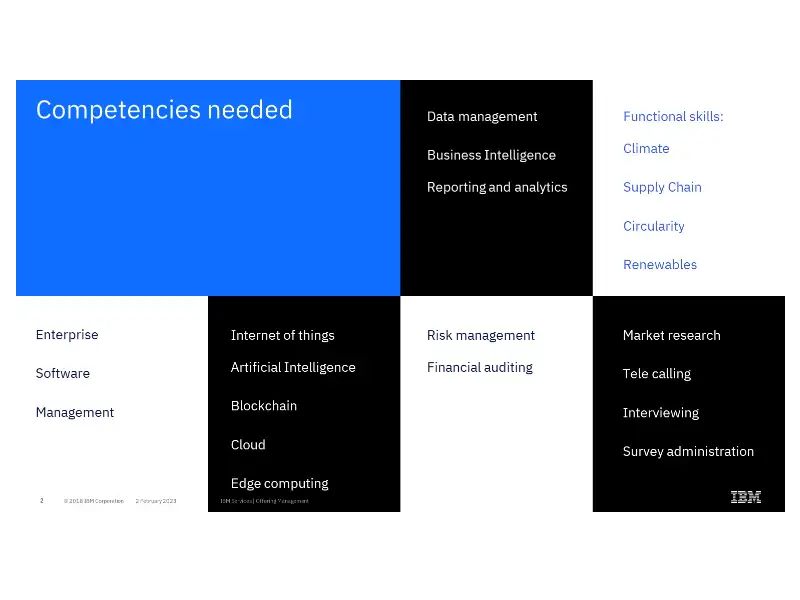The height and width of the screenshot is (600, 800).
Task: Select the Risk management label
Action: 479,335
